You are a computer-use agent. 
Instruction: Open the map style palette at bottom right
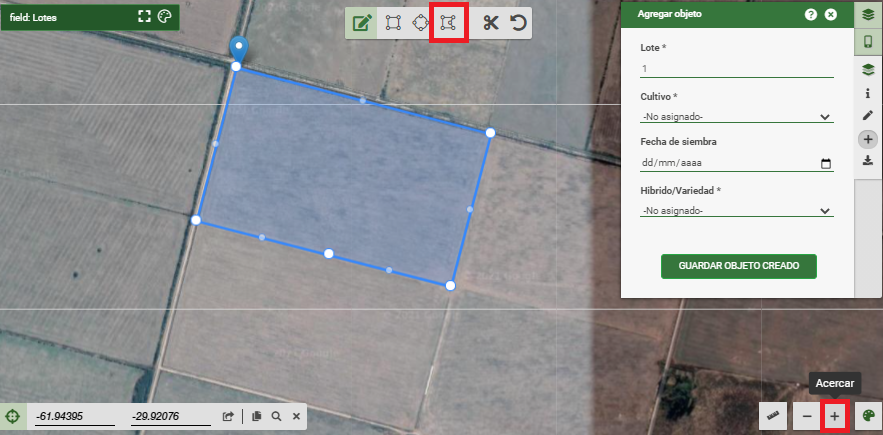(869, 416)
